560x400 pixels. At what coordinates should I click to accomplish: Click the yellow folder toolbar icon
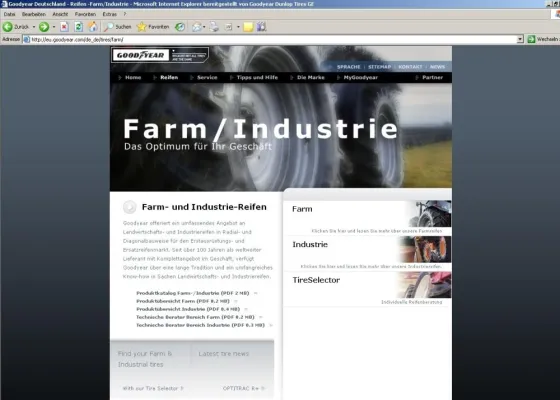(x=248, y=27)
